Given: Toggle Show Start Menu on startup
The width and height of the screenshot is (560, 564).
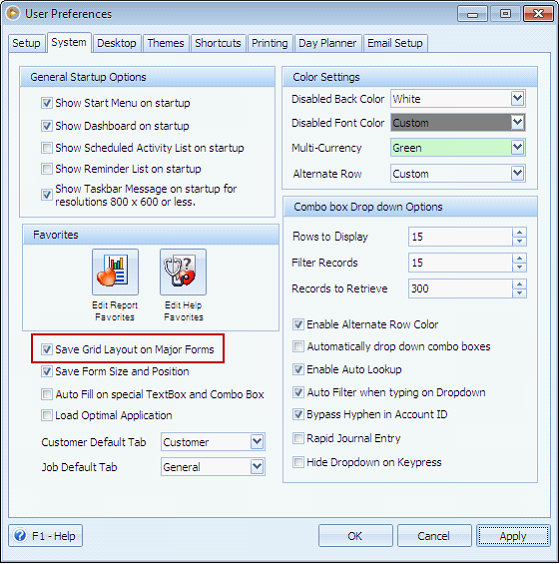Looking at the screenshot, I should (x=47, y=103).
